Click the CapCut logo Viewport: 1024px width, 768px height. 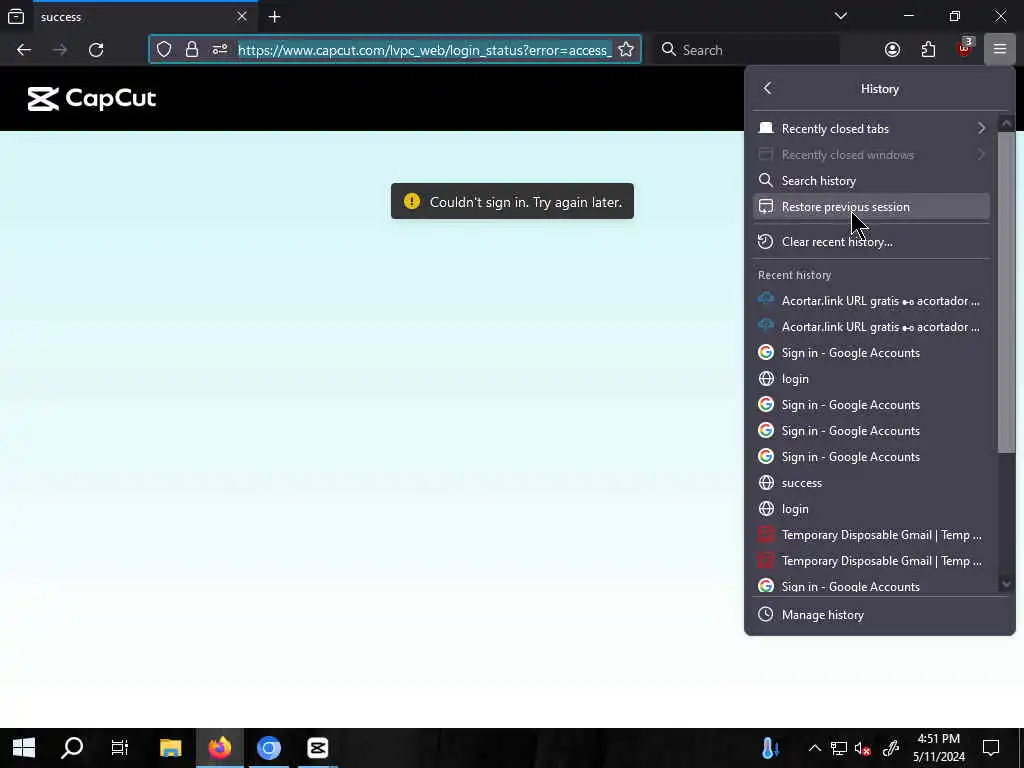(x=92, y=99)
